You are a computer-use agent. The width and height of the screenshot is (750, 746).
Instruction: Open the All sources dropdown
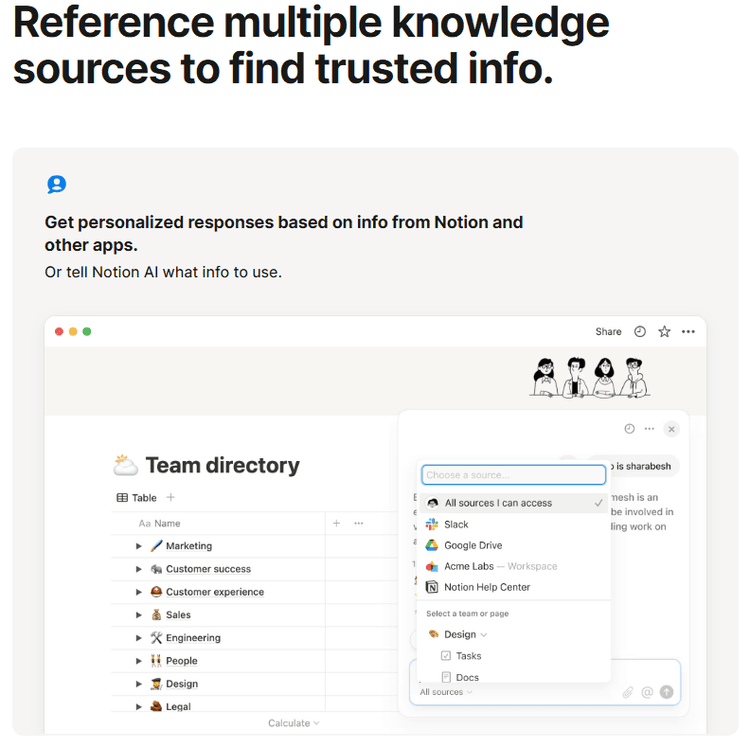click(446, 692)
